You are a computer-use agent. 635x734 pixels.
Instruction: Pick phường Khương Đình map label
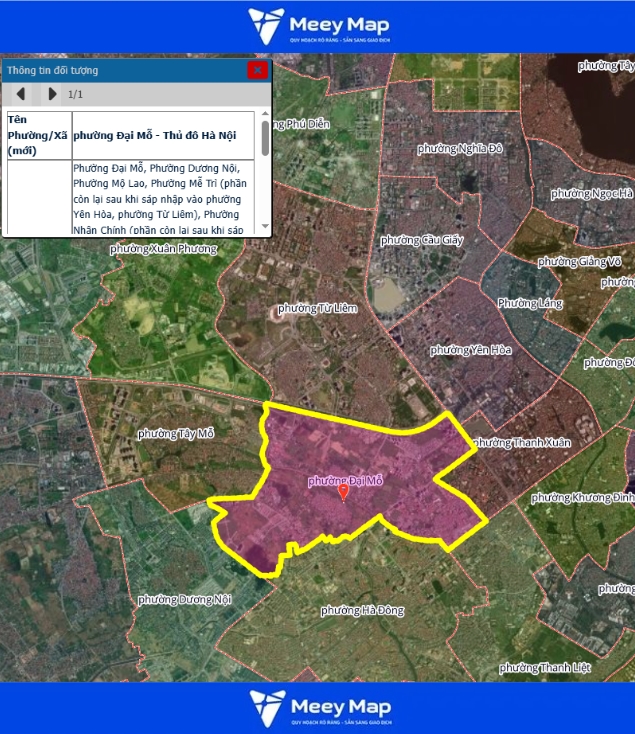pyautogui.click(x=582, y=497)
